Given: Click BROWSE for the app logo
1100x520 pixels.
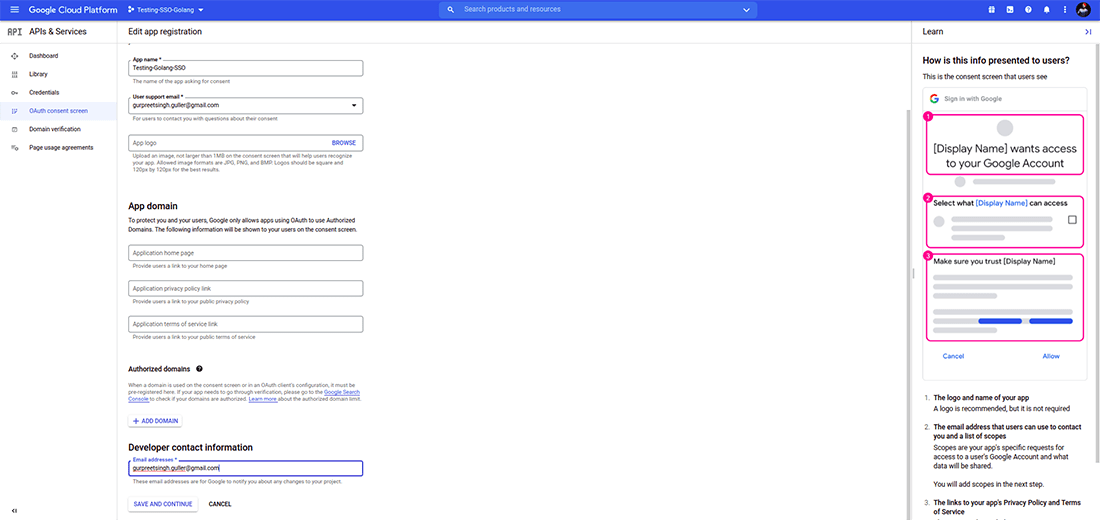Looking at the screenshot, I should coord(344,142).
